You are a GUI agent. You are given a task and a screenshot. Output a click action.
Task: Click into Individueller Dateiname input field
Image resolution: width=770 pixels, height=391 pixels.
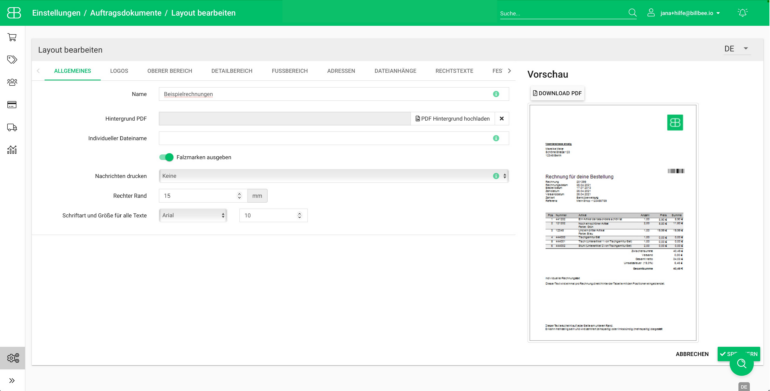pyautogui.click(x=334, y=139)
